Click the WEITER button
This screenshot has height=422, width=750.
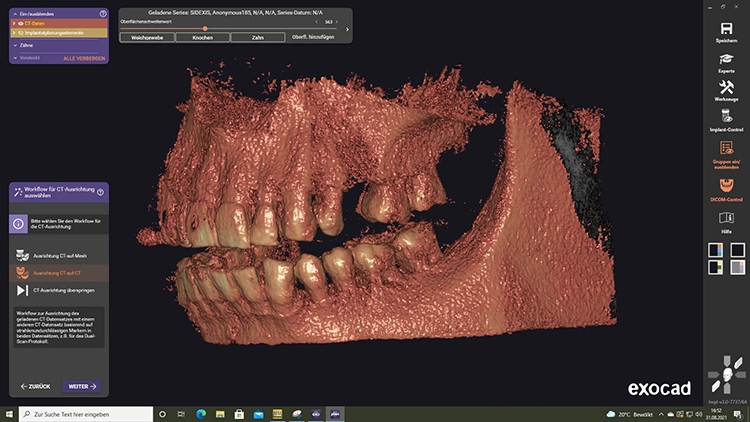pyautogui.click(x=82, y=387)
